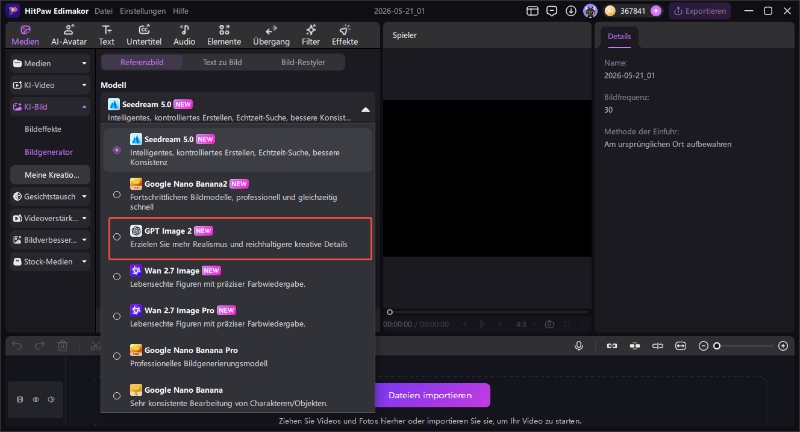
Task: Click the undo arrow in timeline toolbar
Action: tap(17, 346)
